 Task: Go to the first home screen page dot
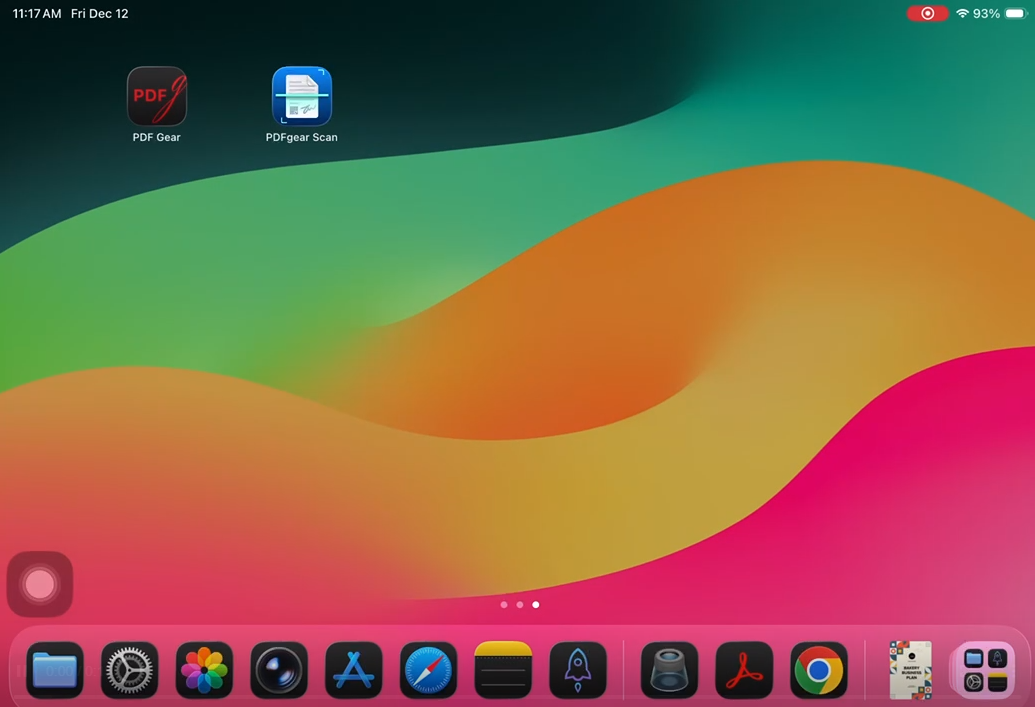[x=504, y=605]
